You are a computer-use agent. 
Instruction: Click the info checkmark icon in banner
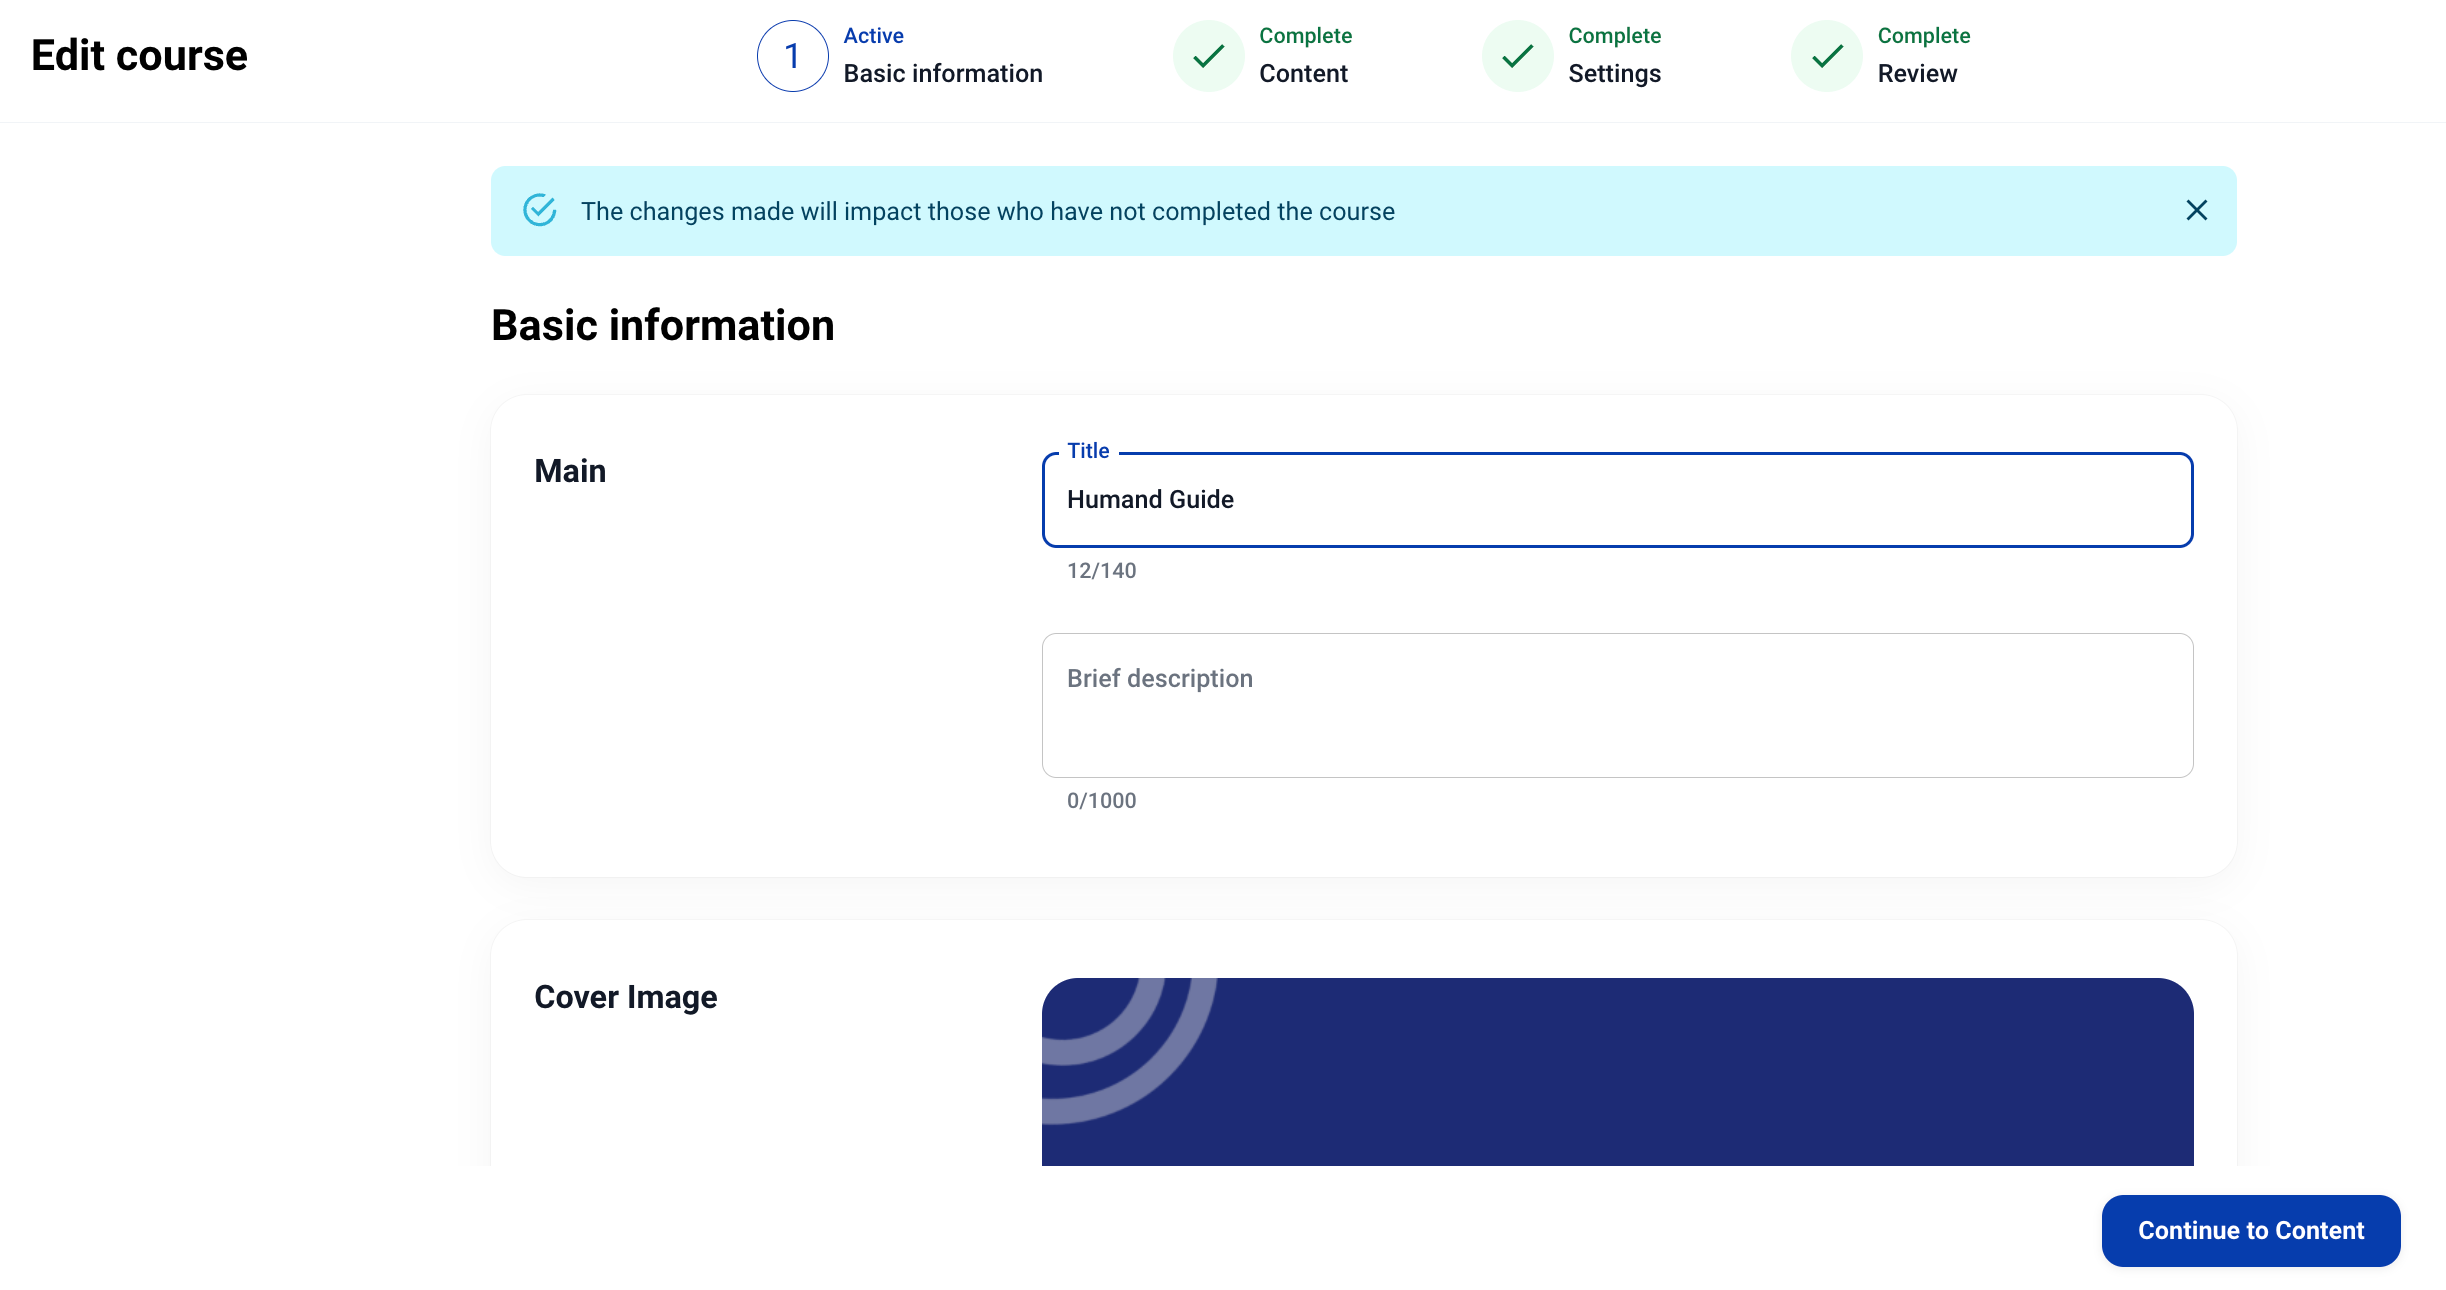click(540, 210)
